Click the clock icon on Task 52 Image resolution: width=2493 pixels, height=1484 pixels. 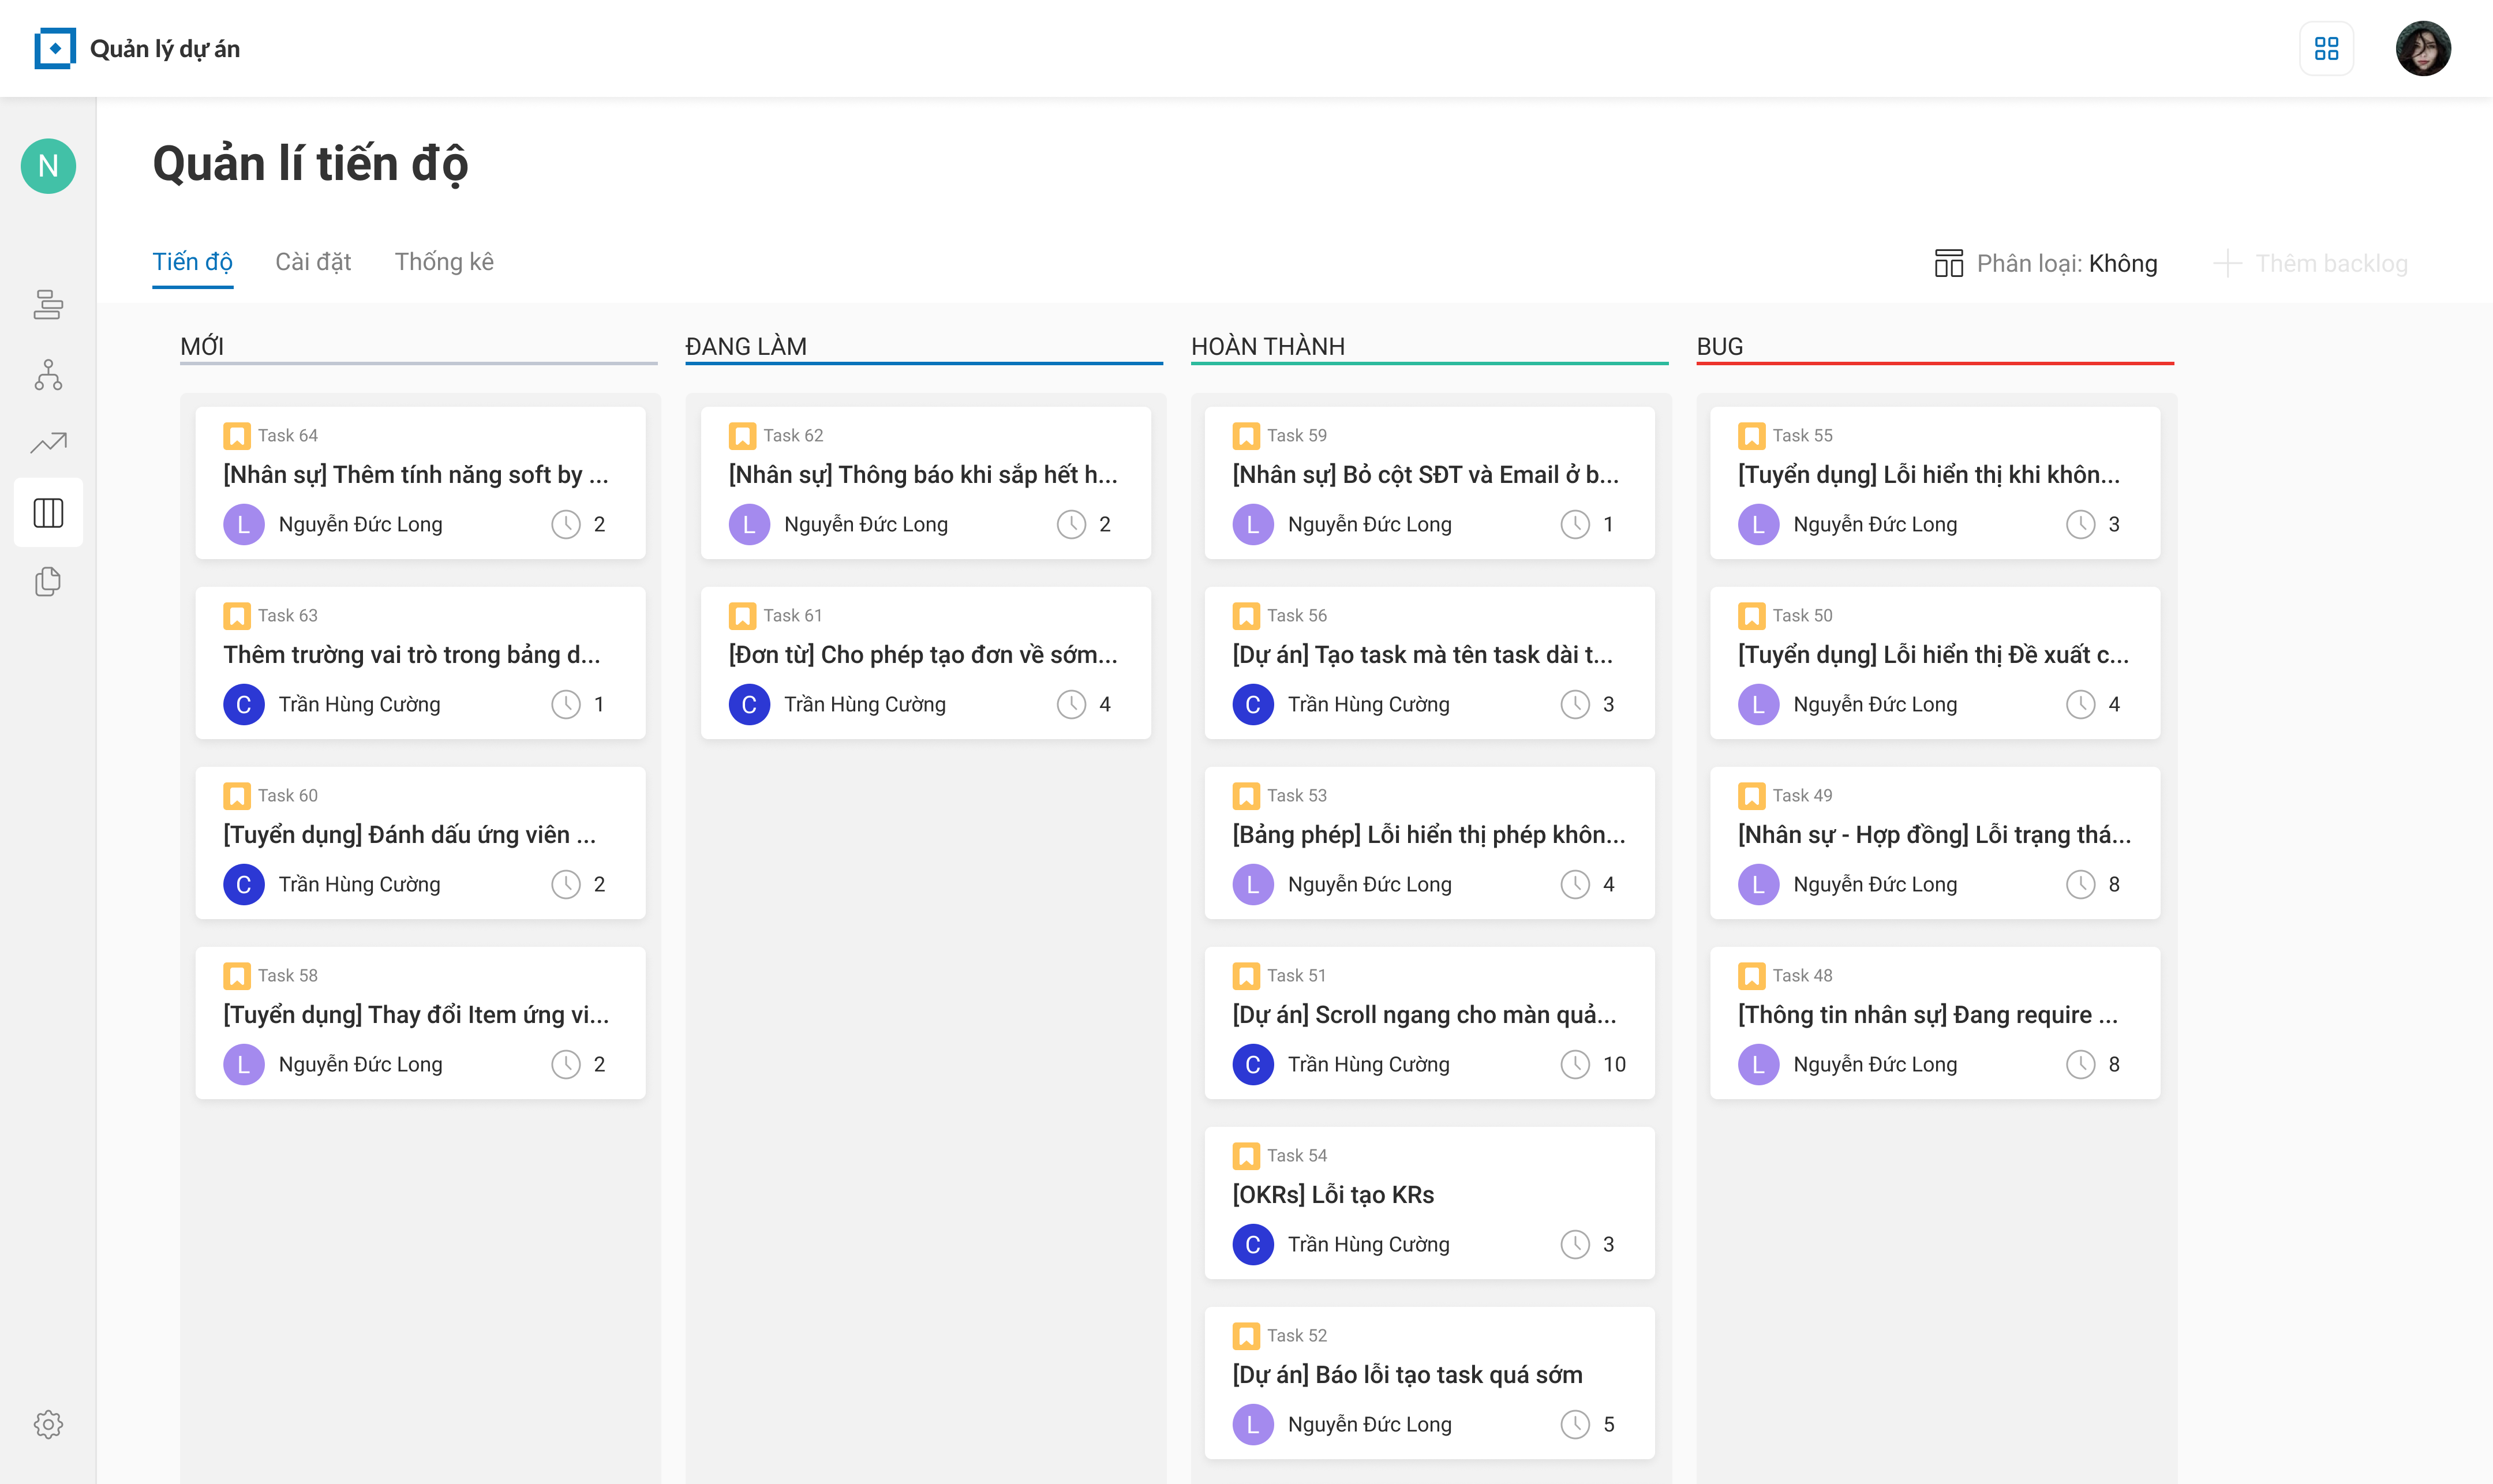tap(1575, 1424)
